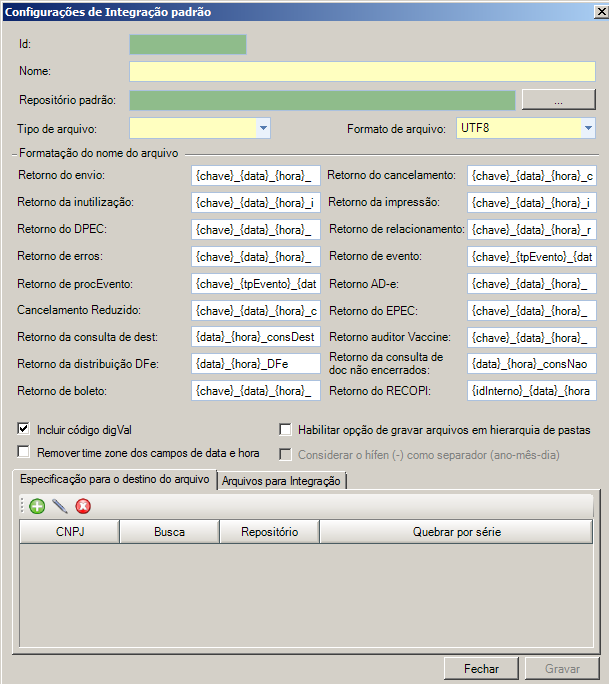Viewport: 609px width, 684px height.
Task: Click the browse repository ellipsis button
Action: pos(559,100)
